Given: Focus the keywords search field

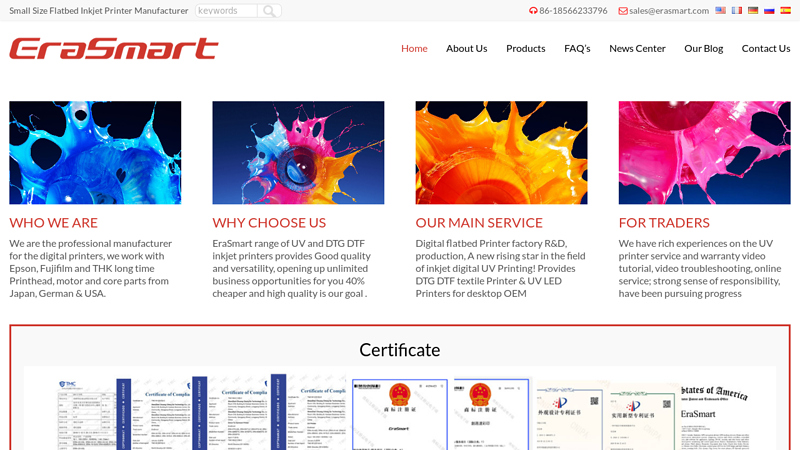Looking at the screenshot, I should click(227, 11).
